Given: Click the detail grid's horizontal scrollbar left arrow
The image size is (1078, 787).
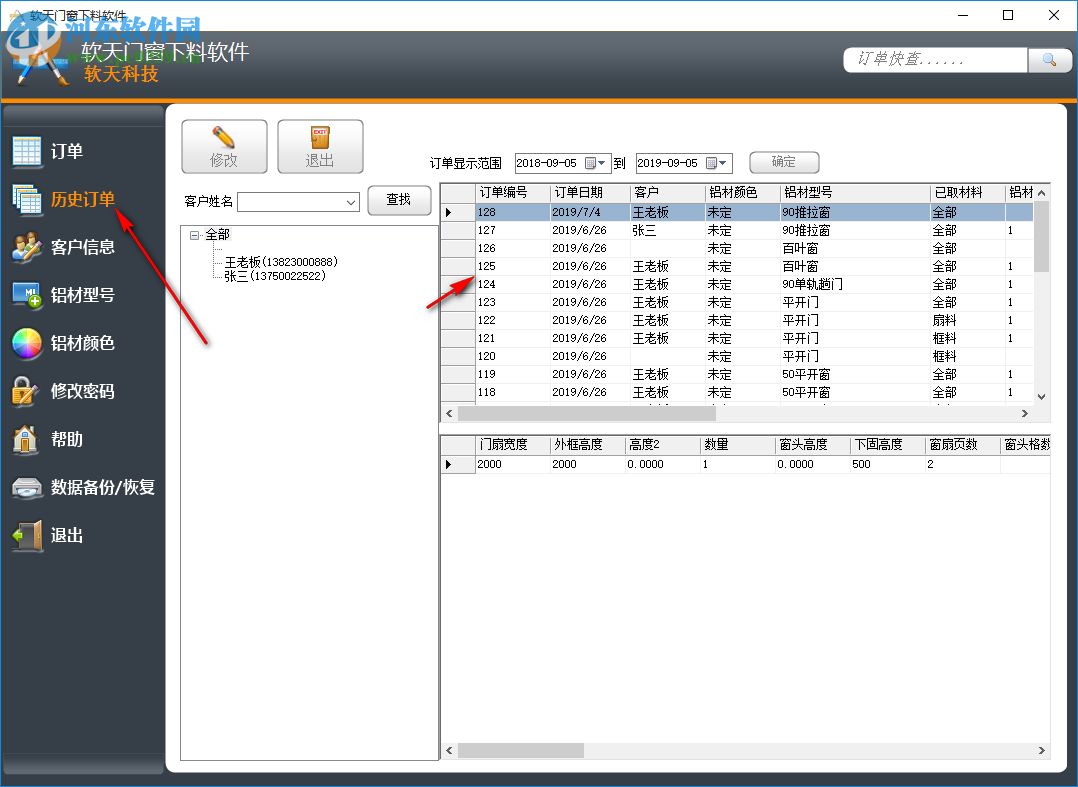Looking at the screenshot, I should [x=450, y=751].
